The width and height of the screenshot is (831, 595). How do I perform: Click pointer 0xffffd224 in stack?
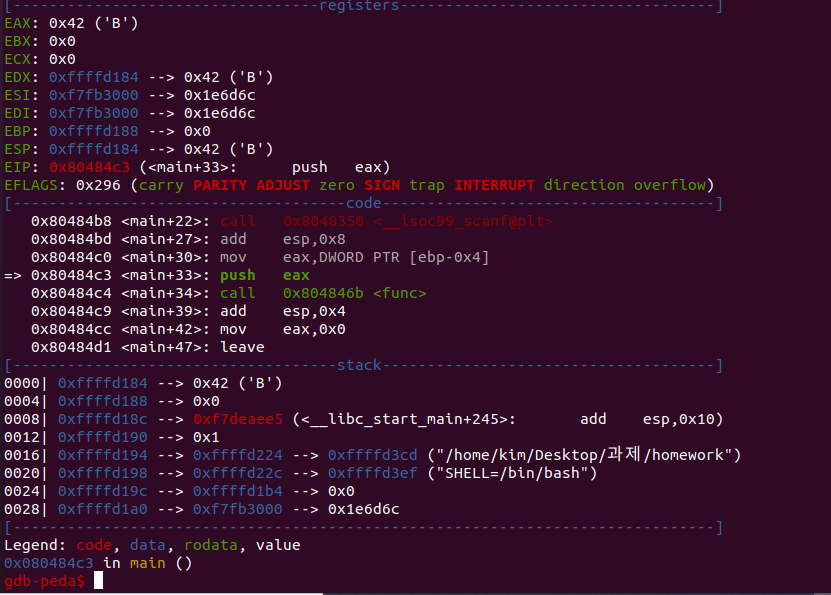238,456
